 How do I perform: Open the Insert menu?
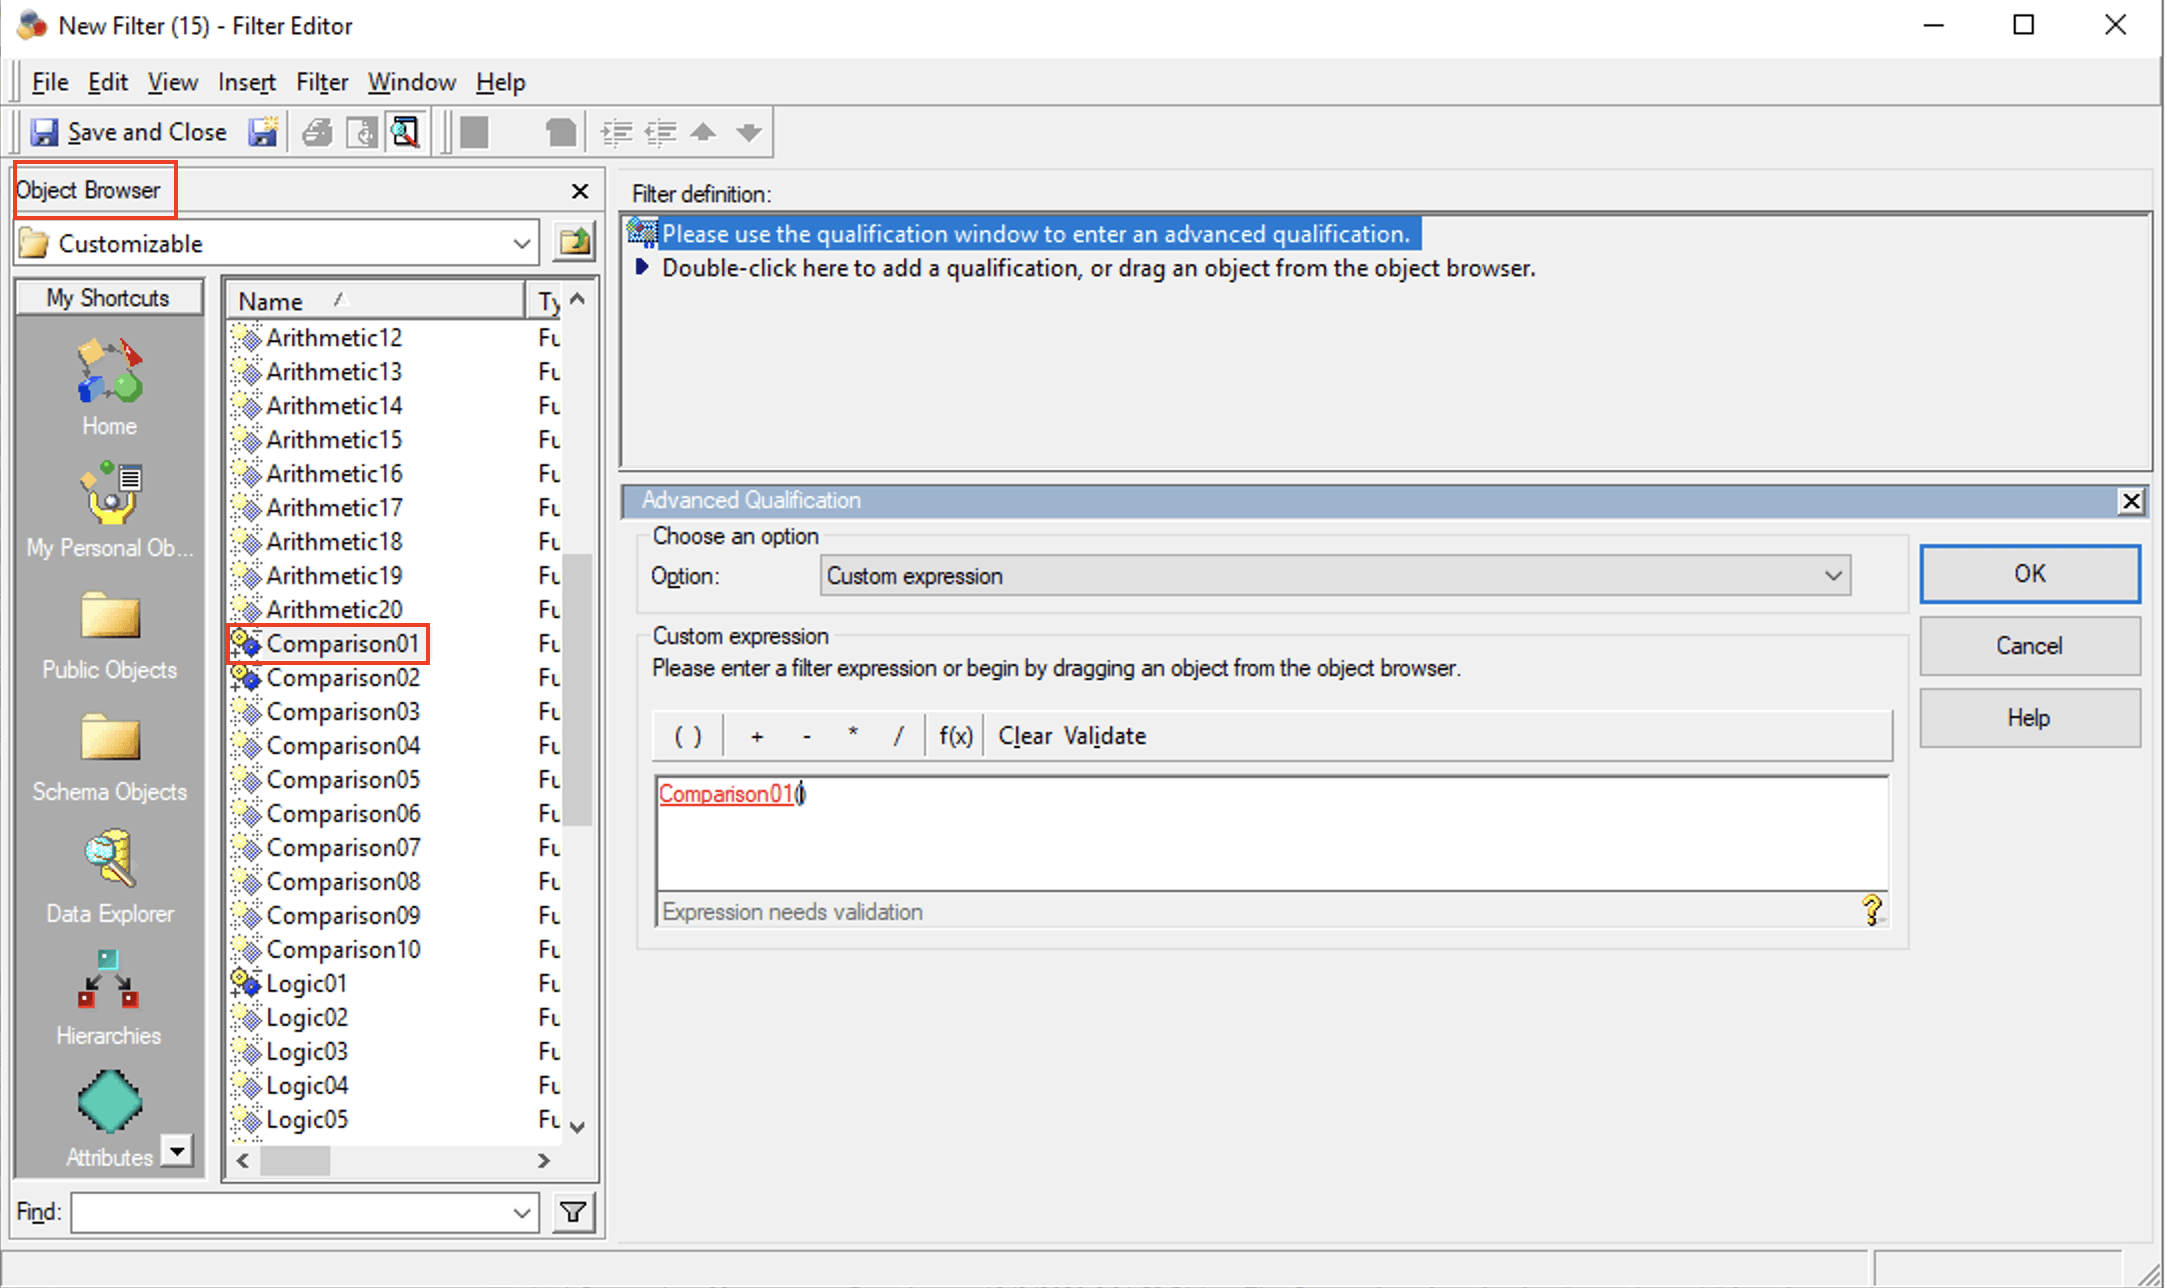tap(246, 82)
